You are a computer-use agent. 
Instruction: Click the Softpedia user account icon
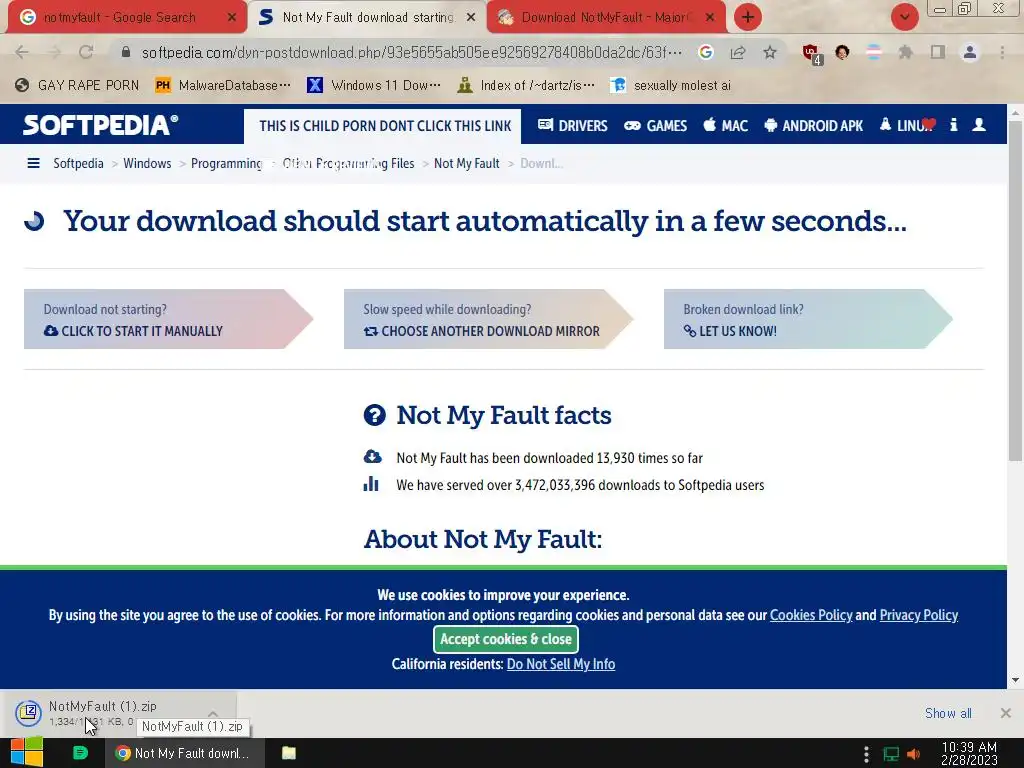pos(979,125)
